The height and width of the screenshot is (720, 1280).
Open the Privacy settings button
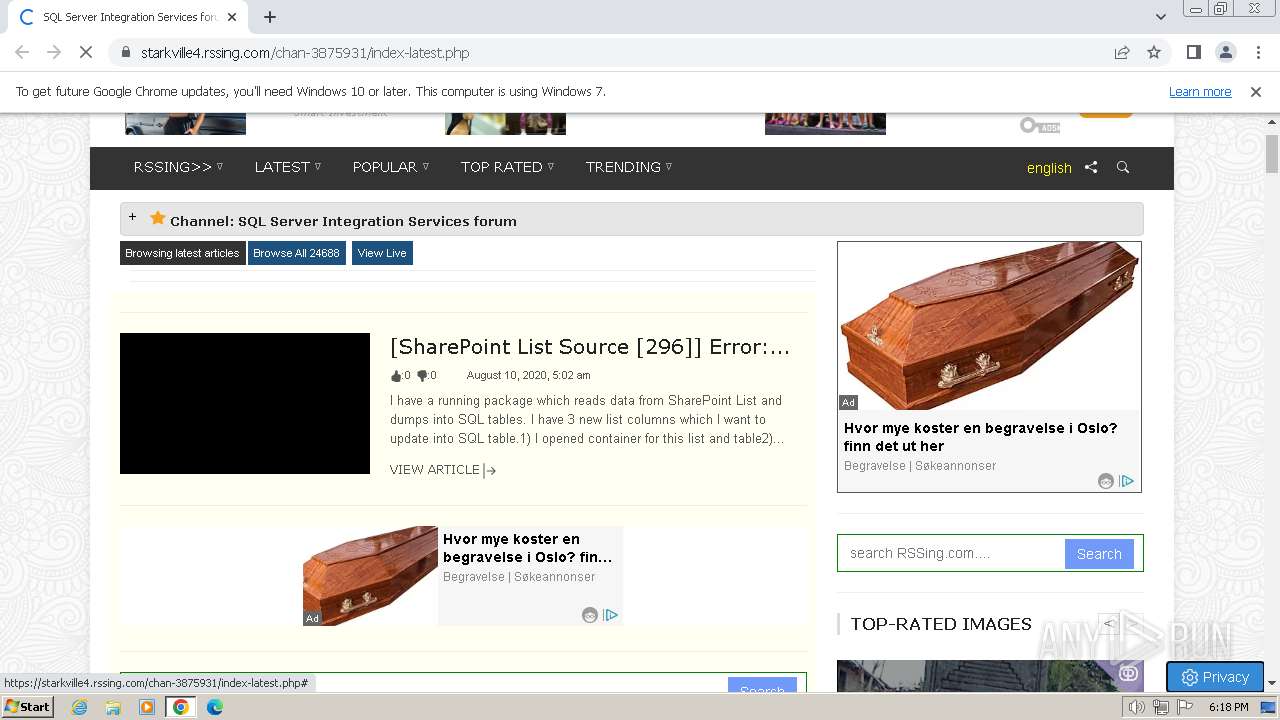tap(1215, 677)
